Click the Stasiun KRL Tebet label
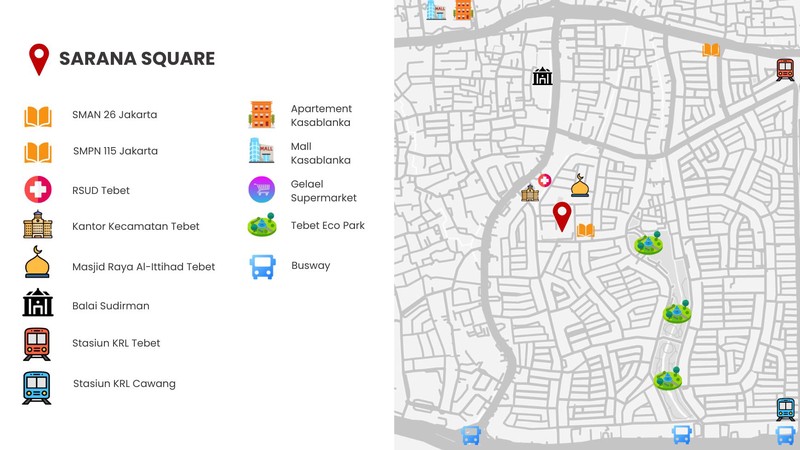Screen dimensions: 800x450 [x=116, y=343]
